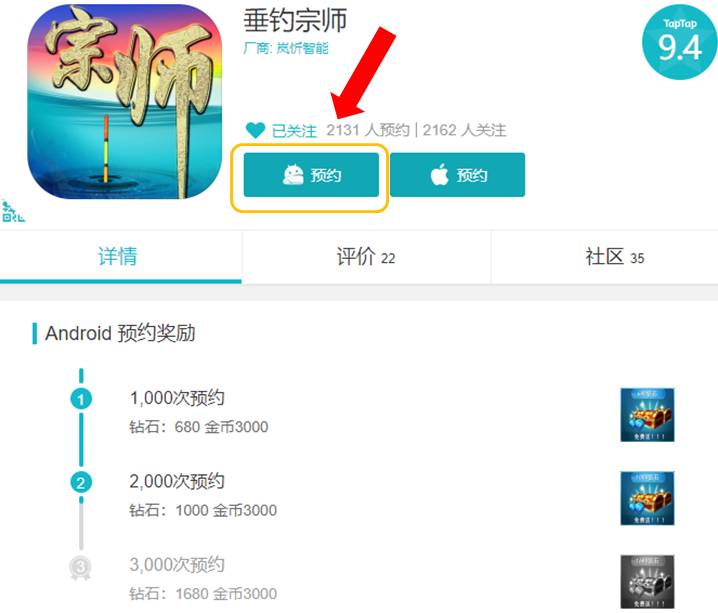Open the greyed 3,000次预约 reward thumbnail
This screenshot has height=613, width=718.
coord(647,582)
